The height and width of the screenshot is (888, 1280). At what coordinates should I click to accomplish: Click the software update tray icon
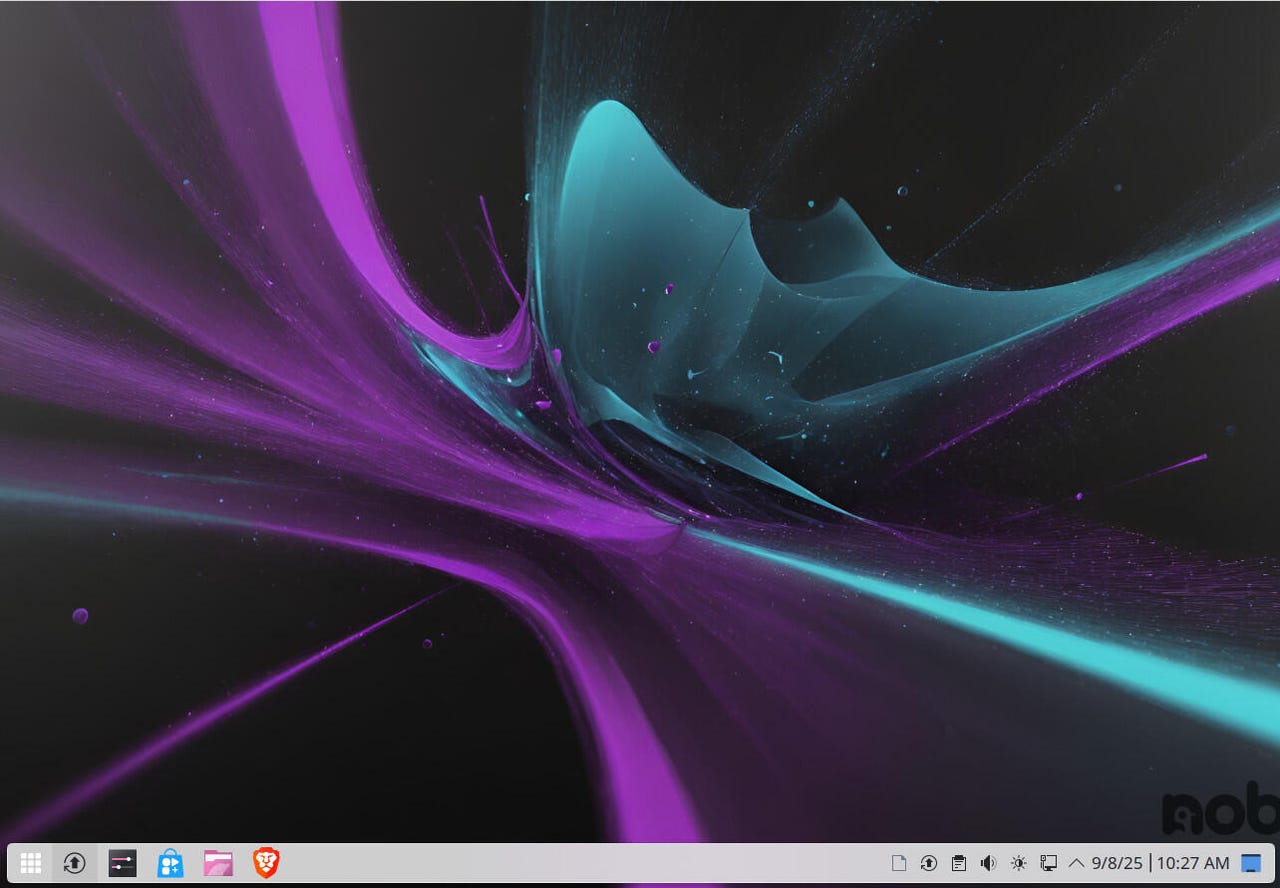pos(928,863)
